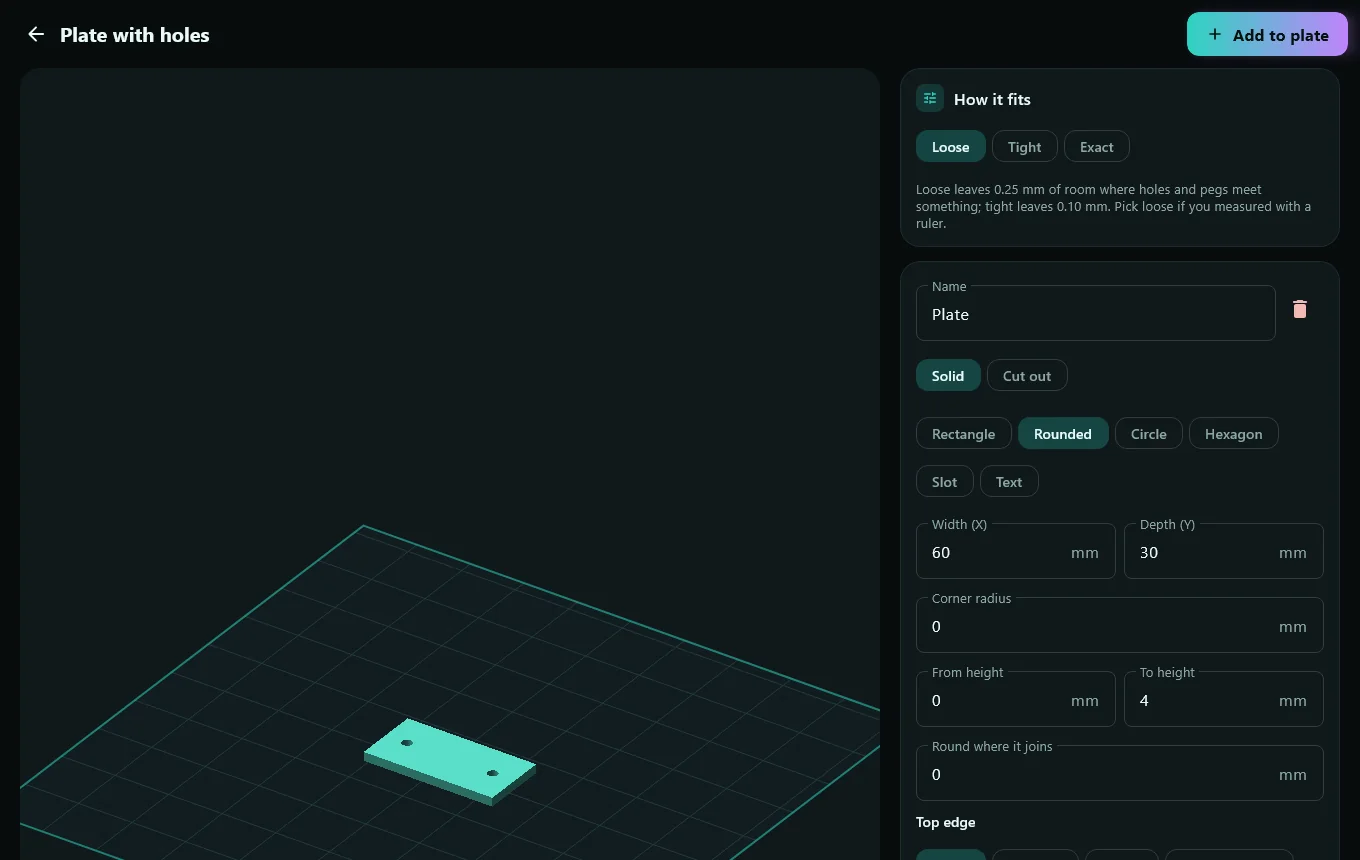The width and height of the screenshot is (1360, 860).
Task: Set the shape to Solid mode
Action: click(948, 375)
